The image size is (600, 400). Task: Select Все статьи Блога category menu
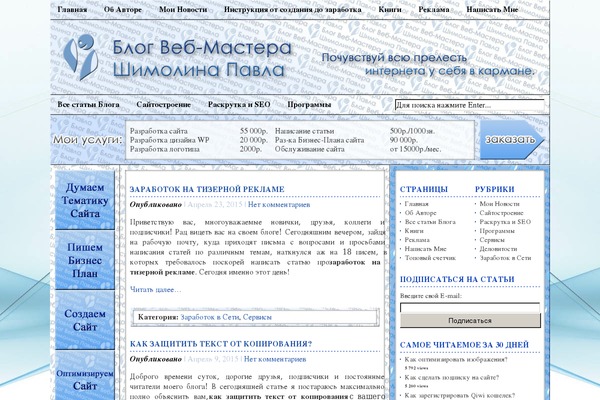pos(88,104)
